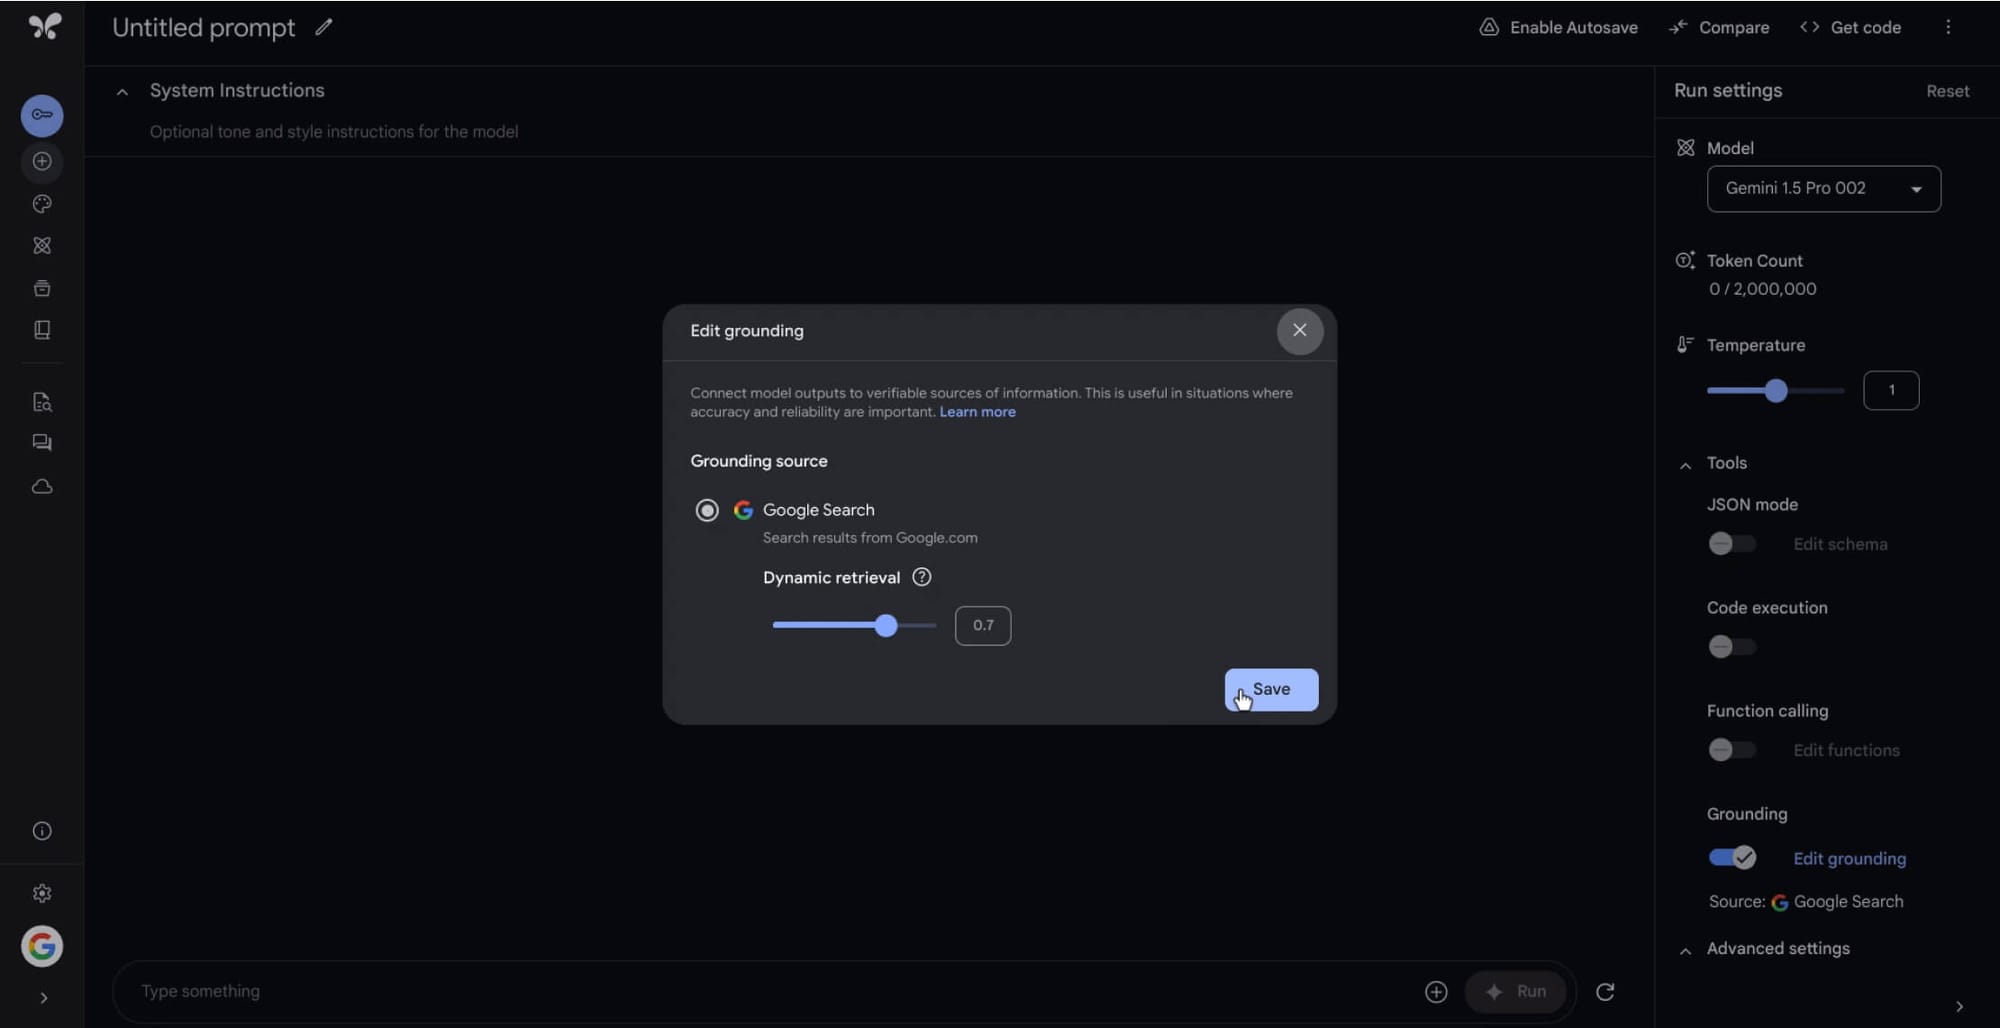This screenshot has height=1028, width=2000.
Task: Click the reload icon beside Run
Action: coord(1605,991)
